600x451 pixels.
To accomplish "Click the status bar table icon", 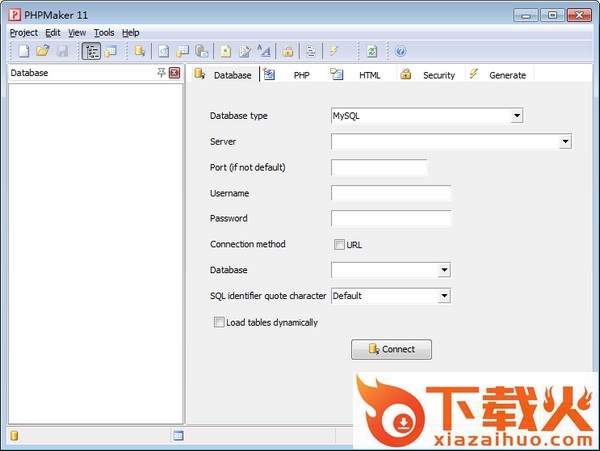I will (x=178, y=436).
